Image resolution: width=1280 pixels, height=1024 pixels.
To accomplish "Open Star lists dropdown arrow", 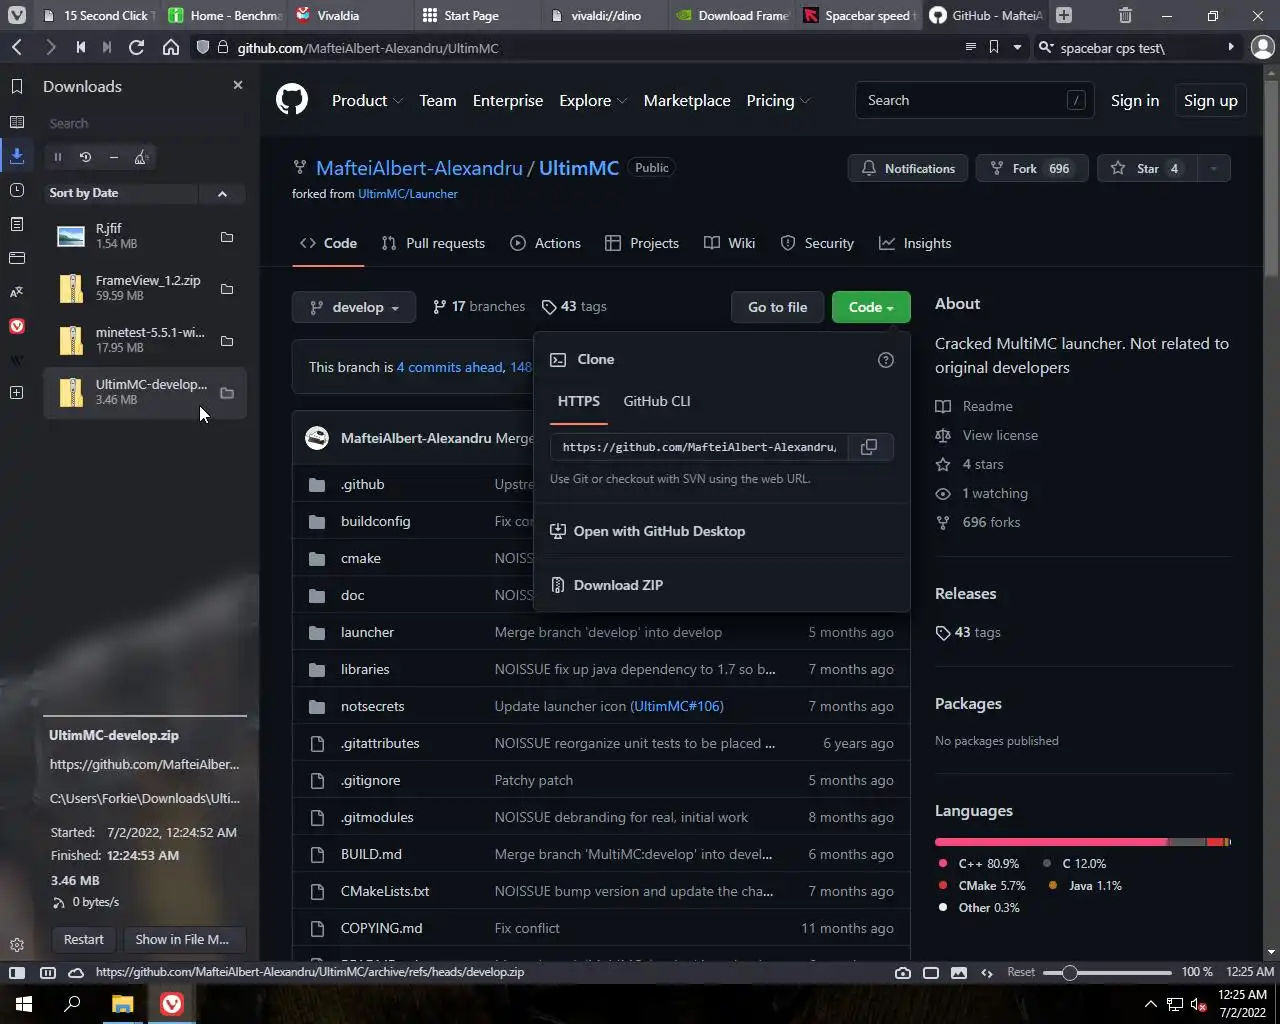I will (1213, 168).
